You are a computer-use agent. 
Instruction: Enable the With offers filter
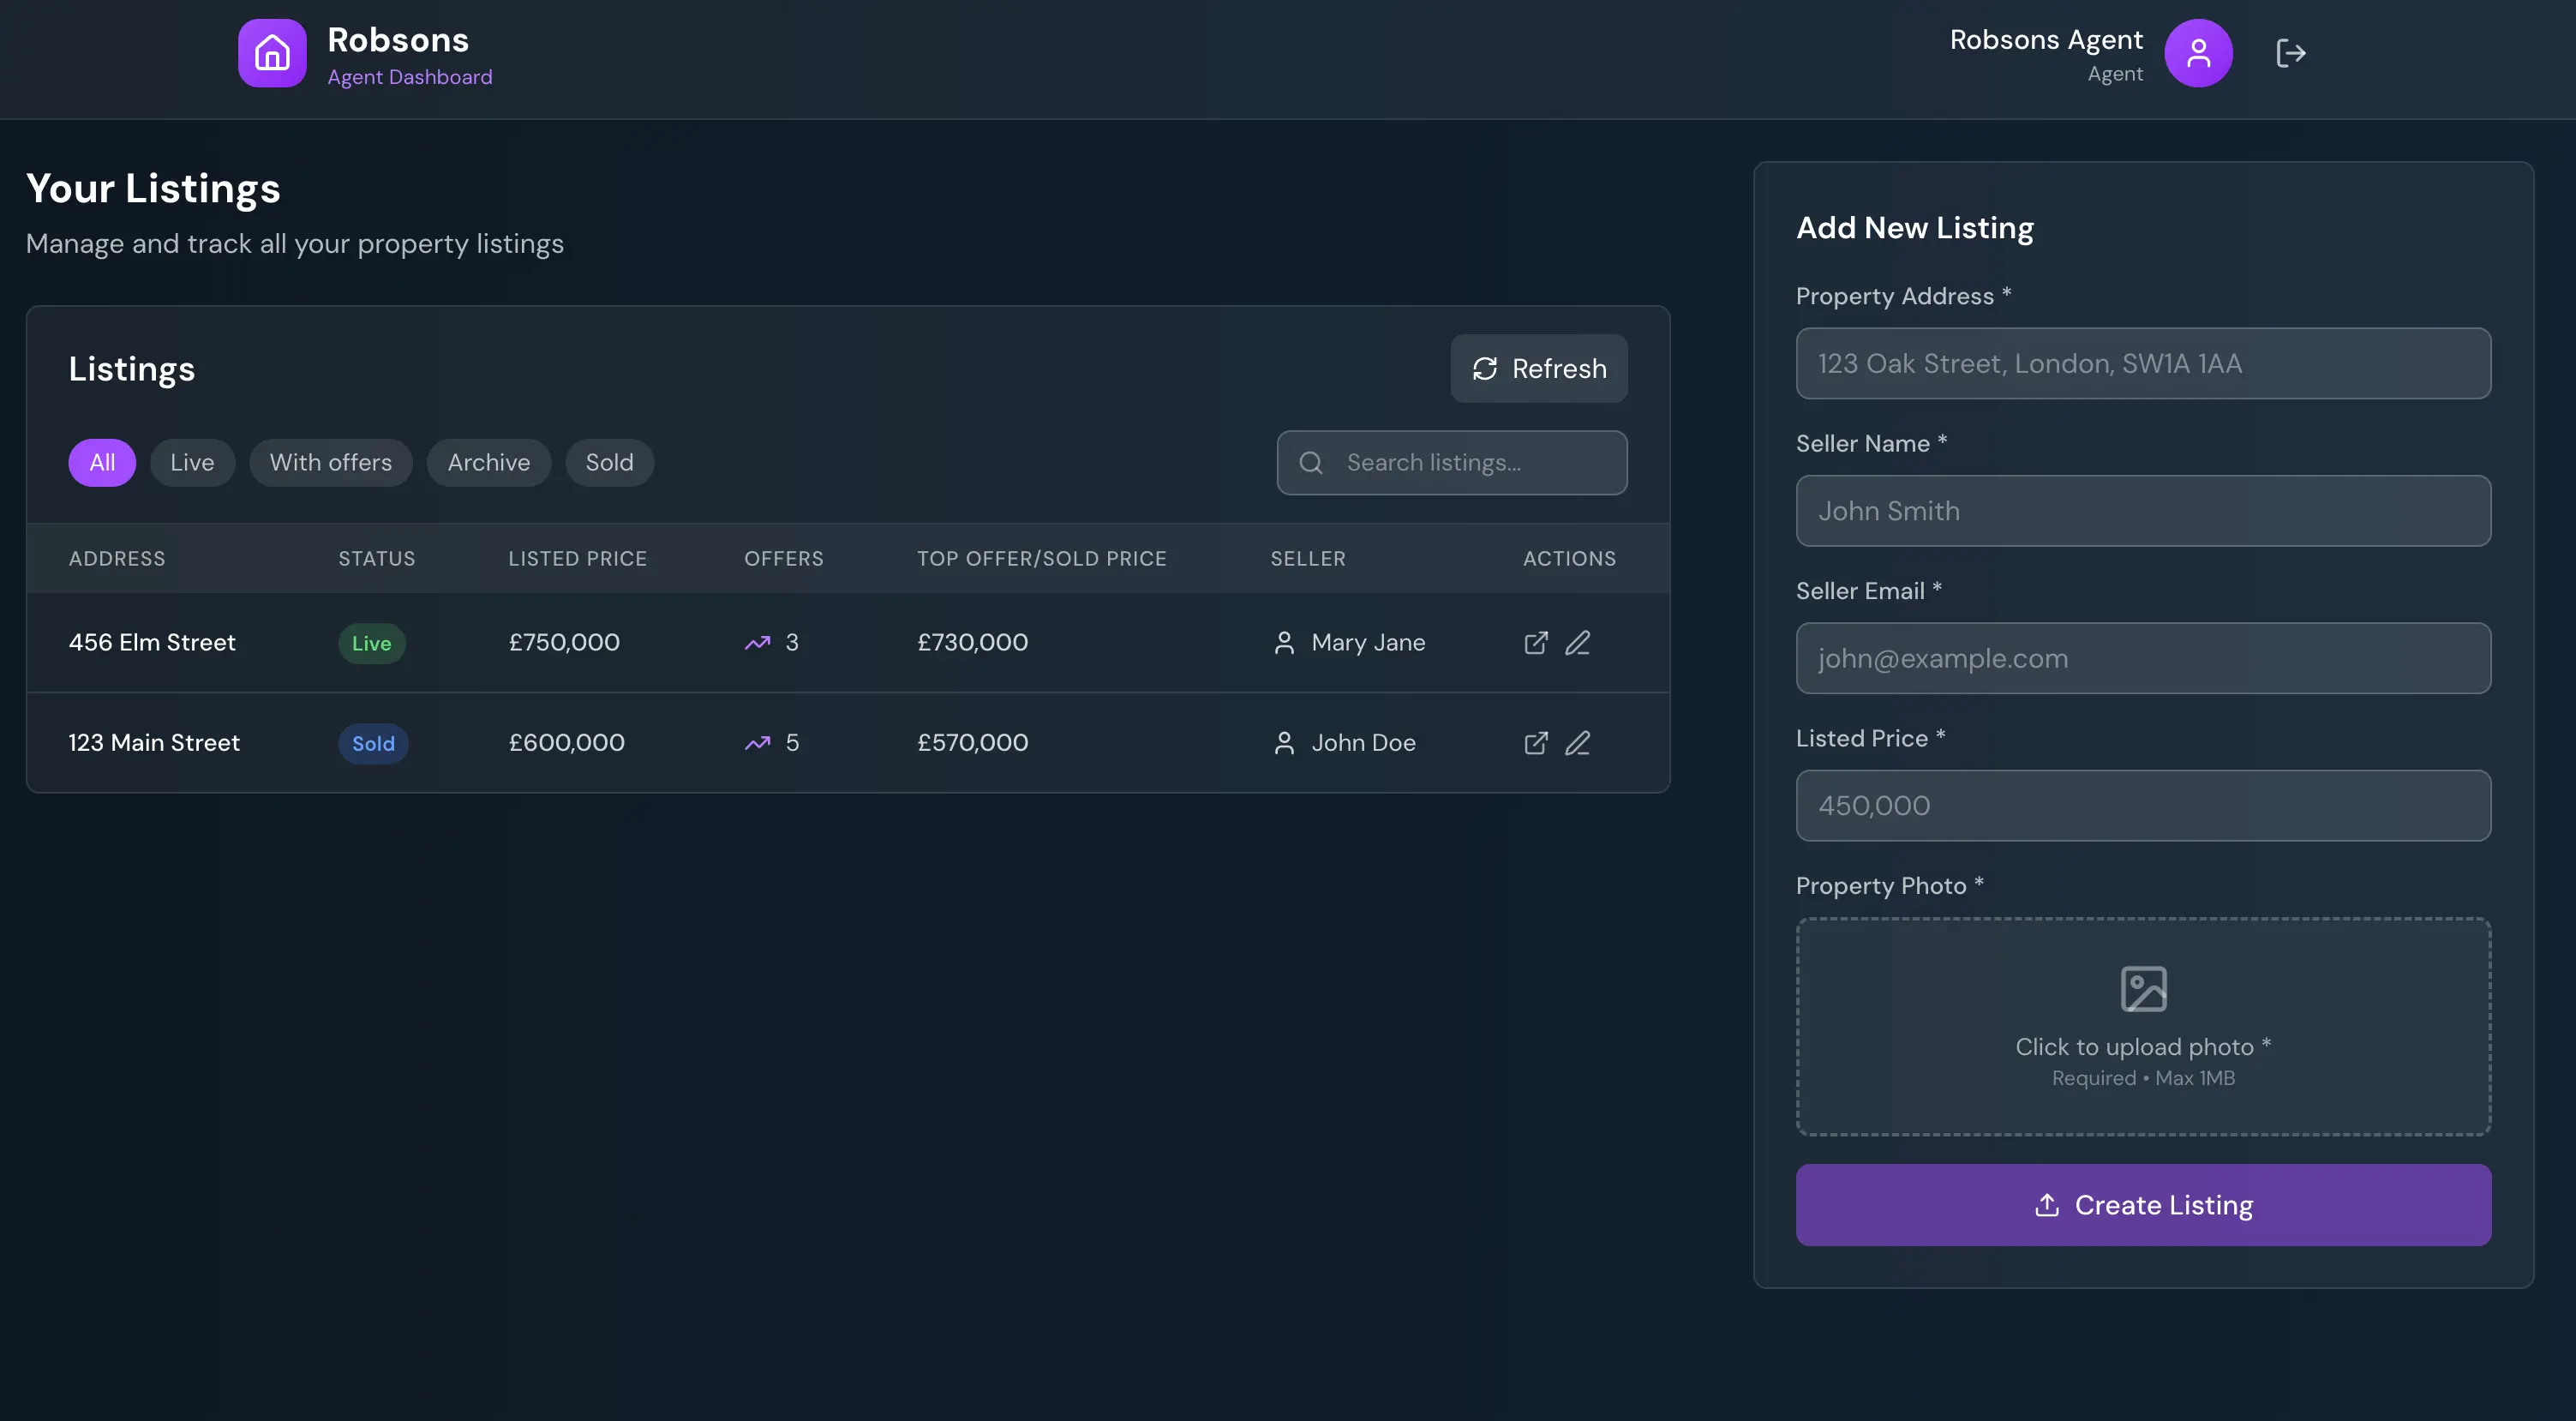tap(331, 462)
